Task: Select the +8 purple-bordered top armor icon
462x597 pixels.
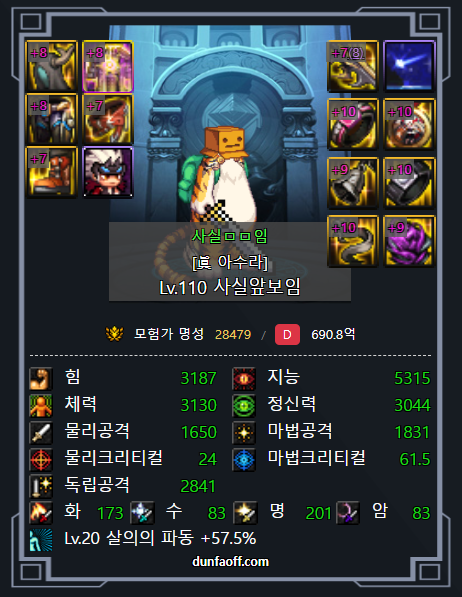Action: click(x=108, y=66)
